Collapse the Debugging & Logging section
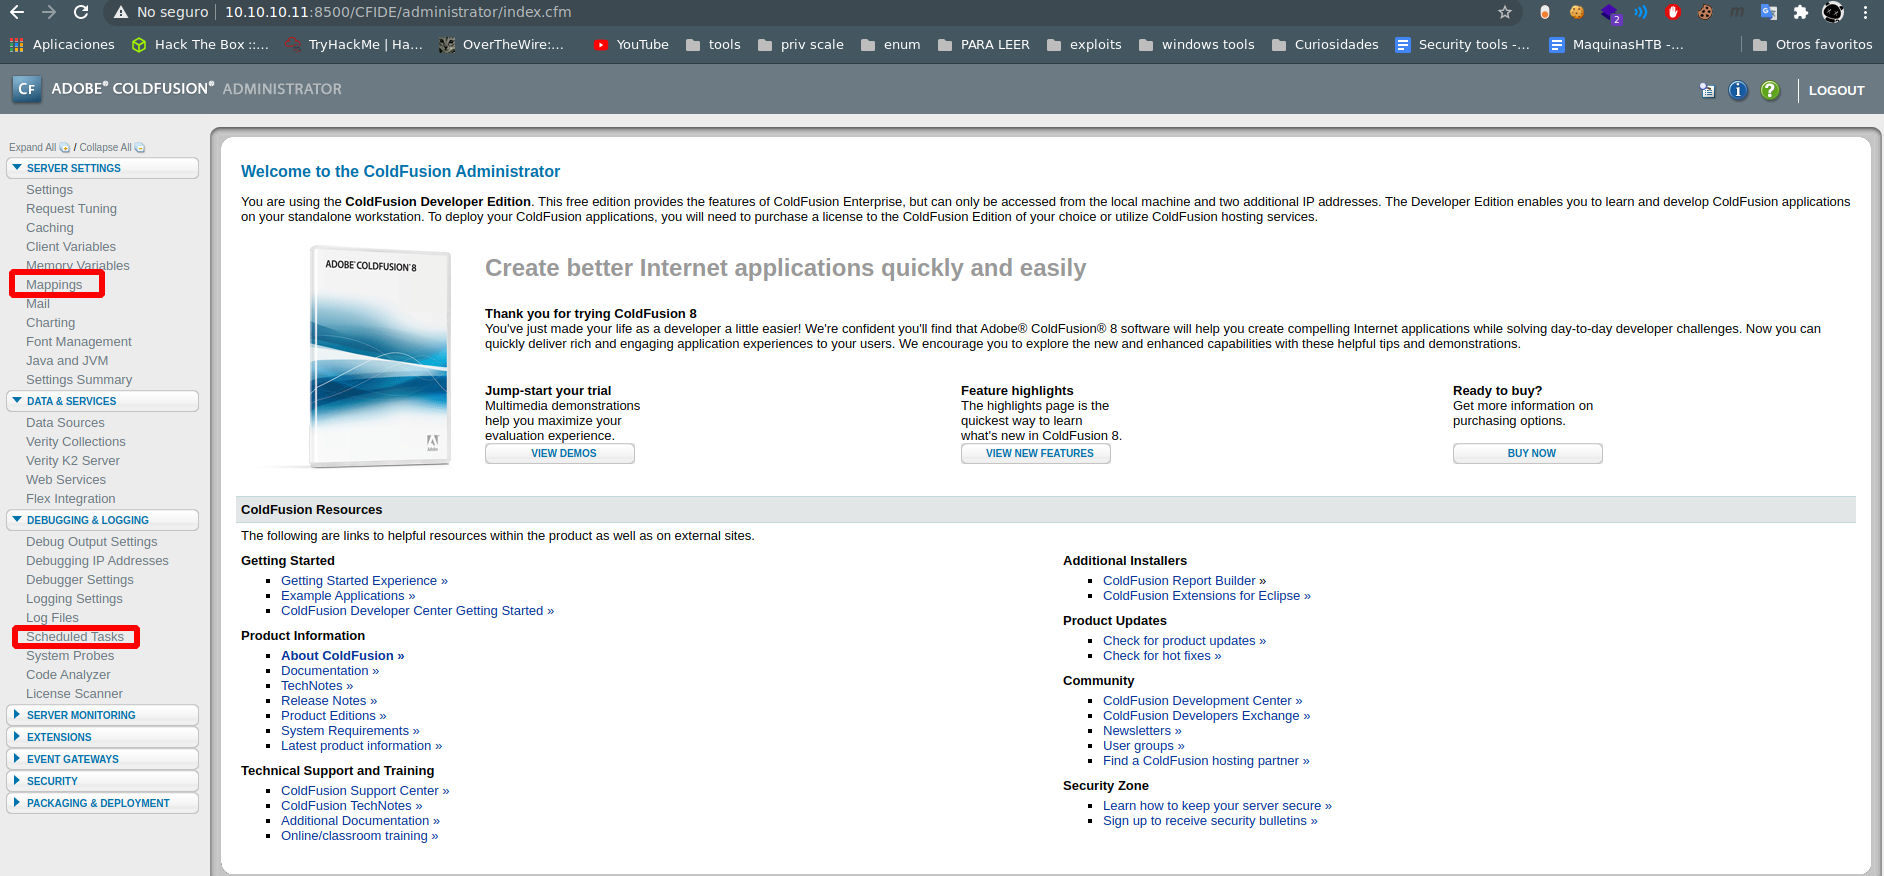The width and height of the screenshot is (1884, 876). pyautogui.click(x=102, y=520)
